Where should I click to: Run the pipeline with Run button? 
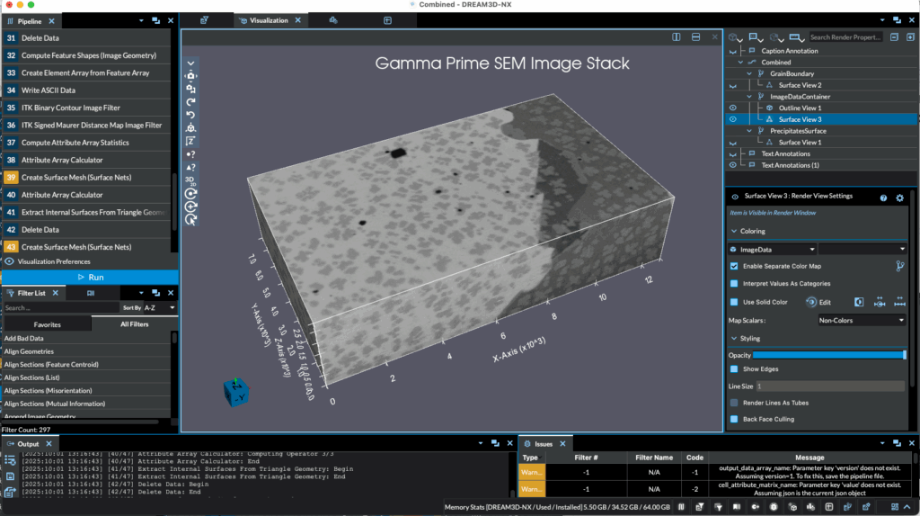pos(90,277)
